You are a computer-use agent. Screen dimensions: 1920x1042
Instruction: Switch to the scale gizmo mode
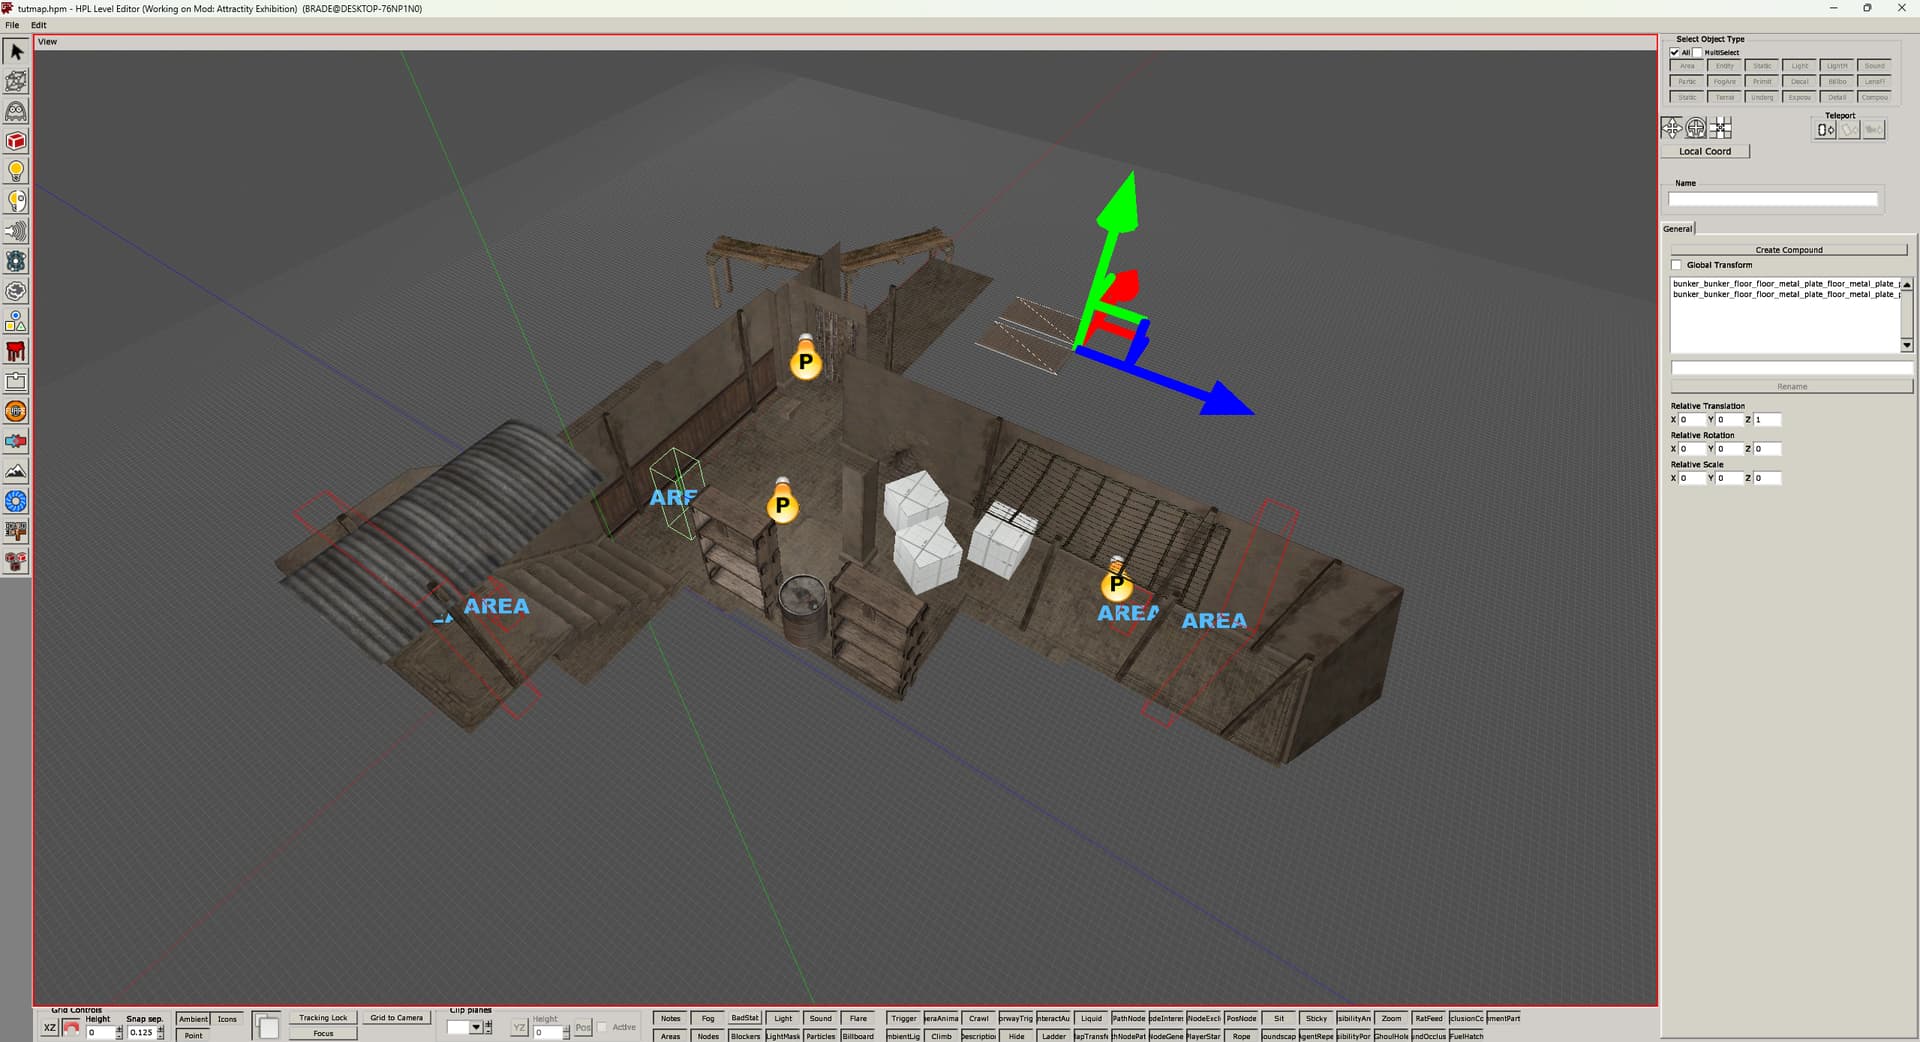tap(1721, 128)
